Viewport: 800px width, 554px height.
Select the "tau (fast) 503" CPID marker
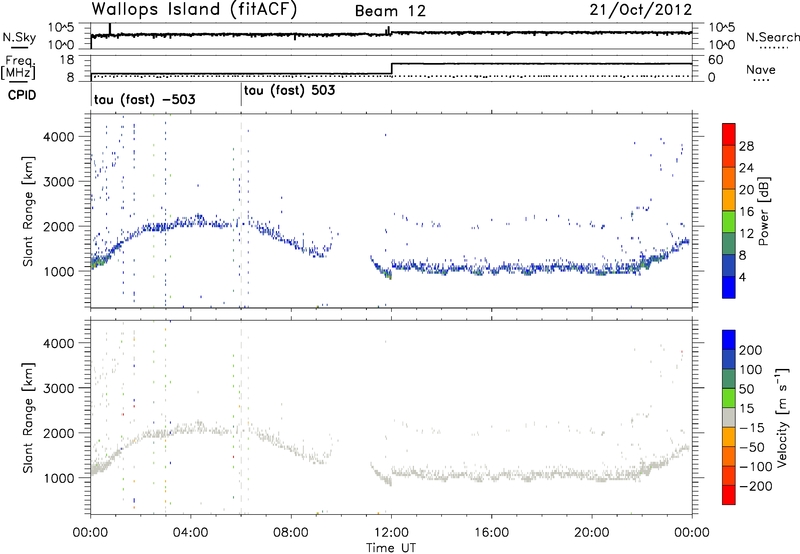point(289,90)
